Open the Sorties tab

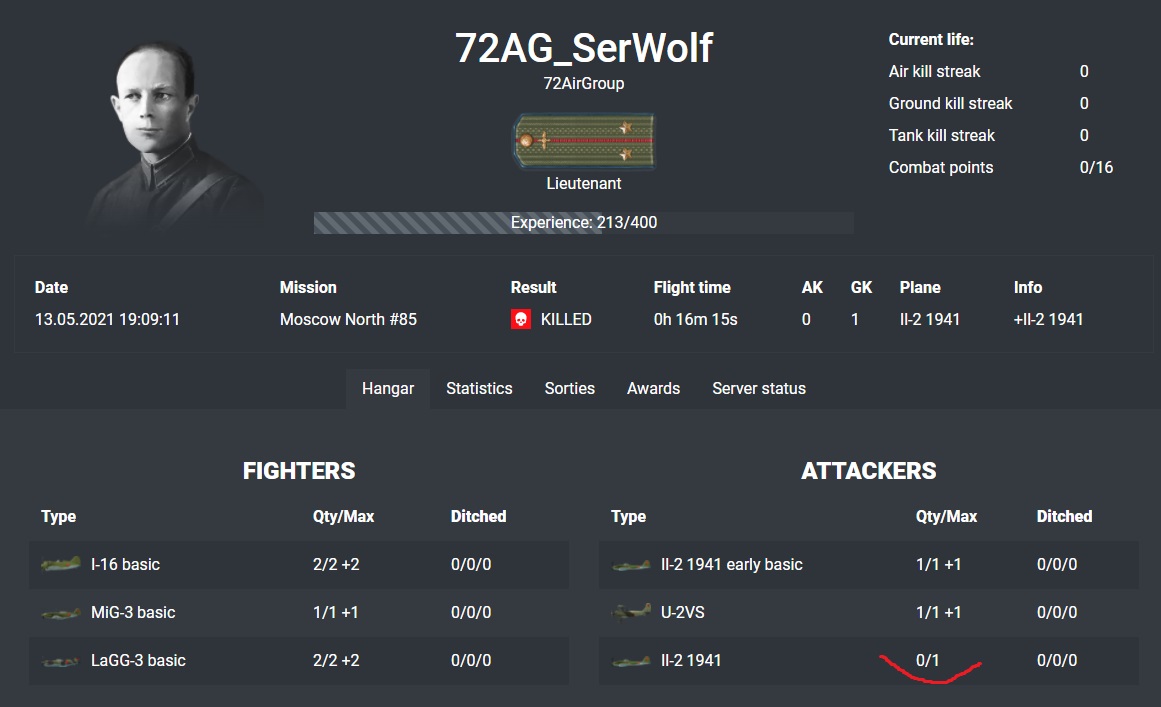coord(569,389)
